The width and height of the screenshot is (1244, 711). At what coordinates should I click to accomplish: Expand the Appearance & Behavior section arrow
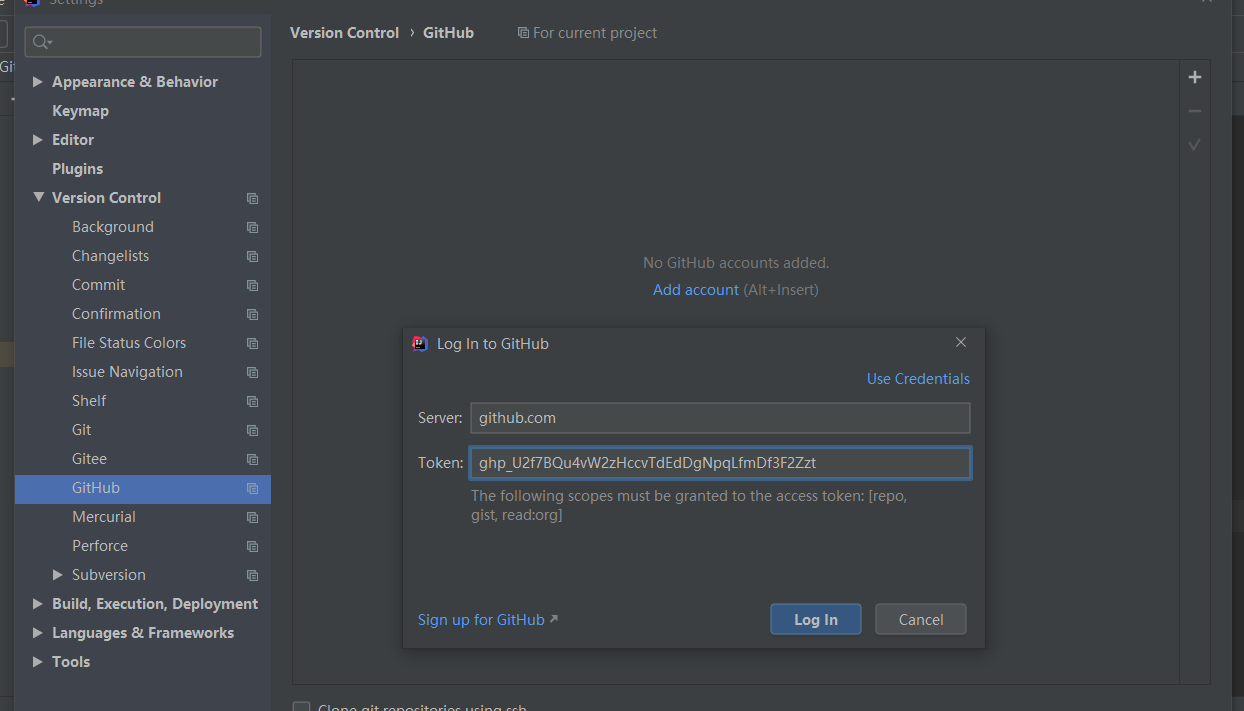pyautogui.click(x=38, y=82)
